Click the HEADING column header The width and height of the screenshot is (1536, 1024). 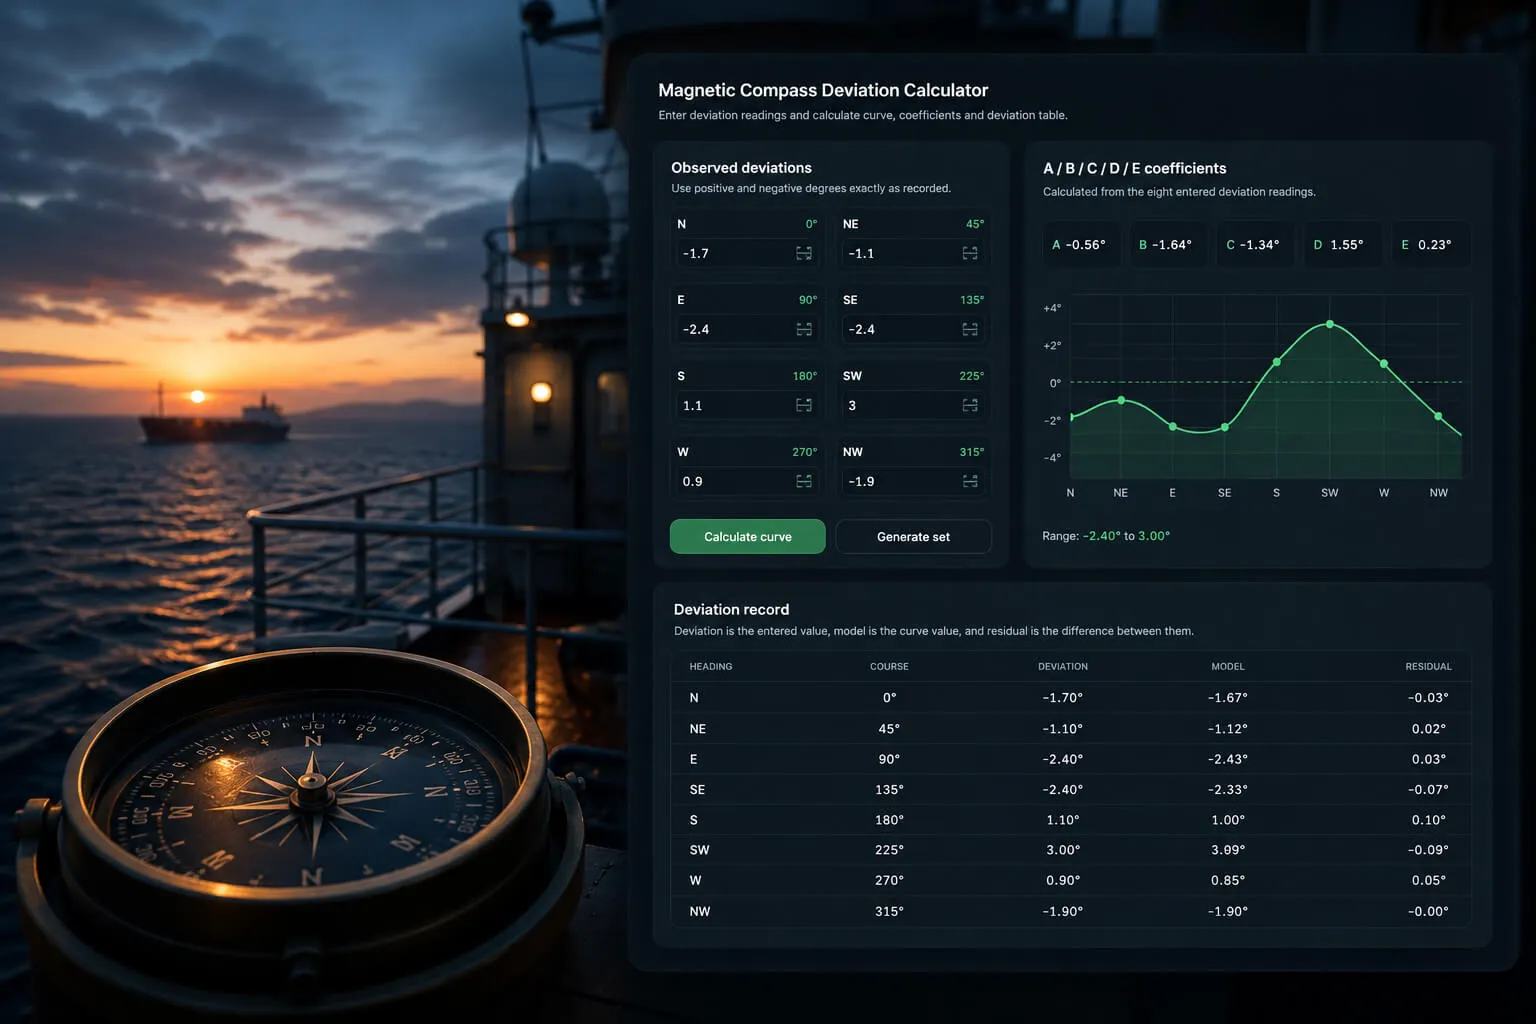(x=711, y=666)
